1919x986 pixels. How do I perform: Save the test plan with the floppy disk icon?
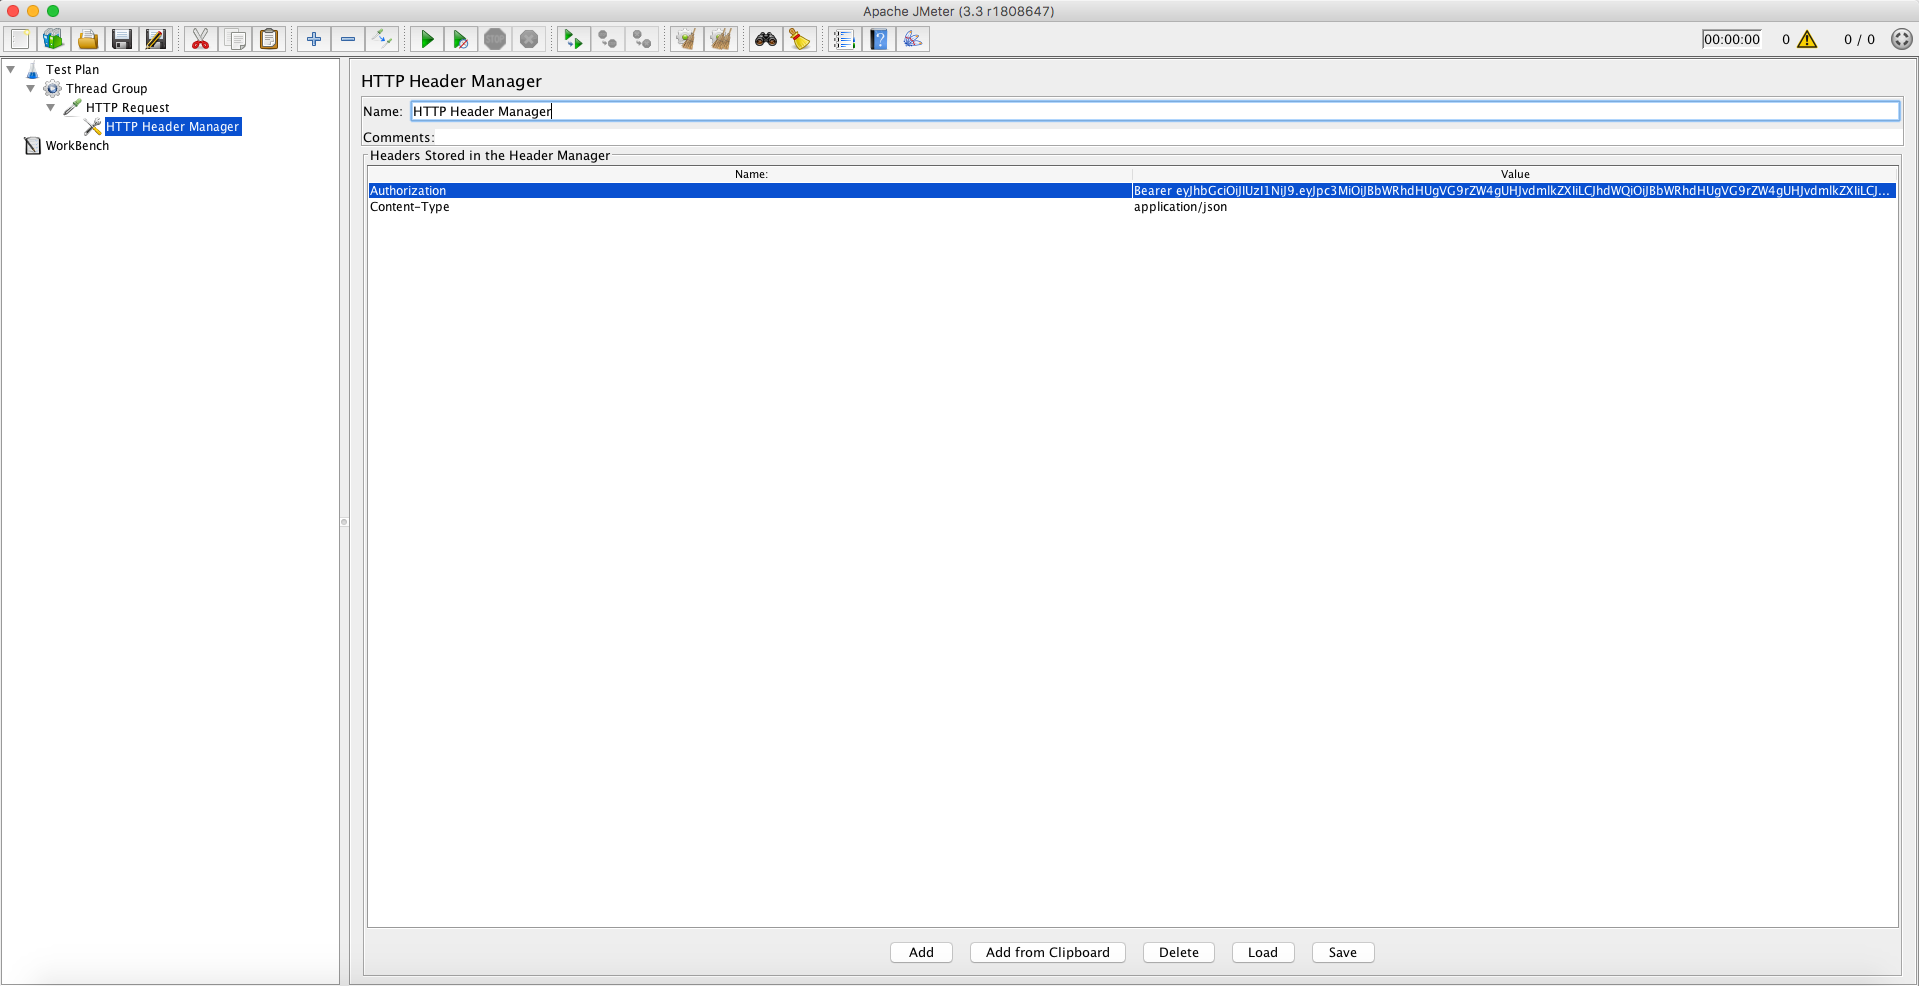pyautogui.click(x=122, y=39)
